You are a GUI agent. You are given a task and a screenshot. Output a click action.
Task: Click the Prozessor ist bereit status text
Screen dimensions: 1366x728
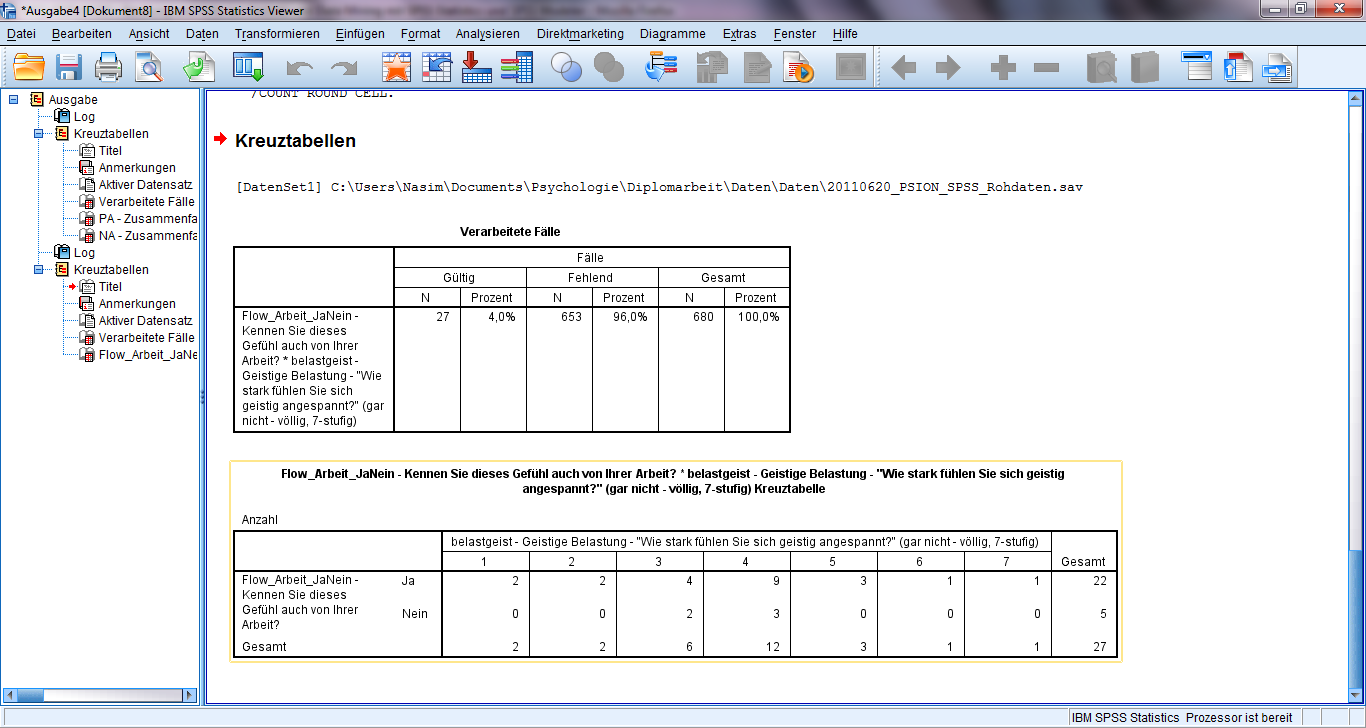coord(1239,717)
